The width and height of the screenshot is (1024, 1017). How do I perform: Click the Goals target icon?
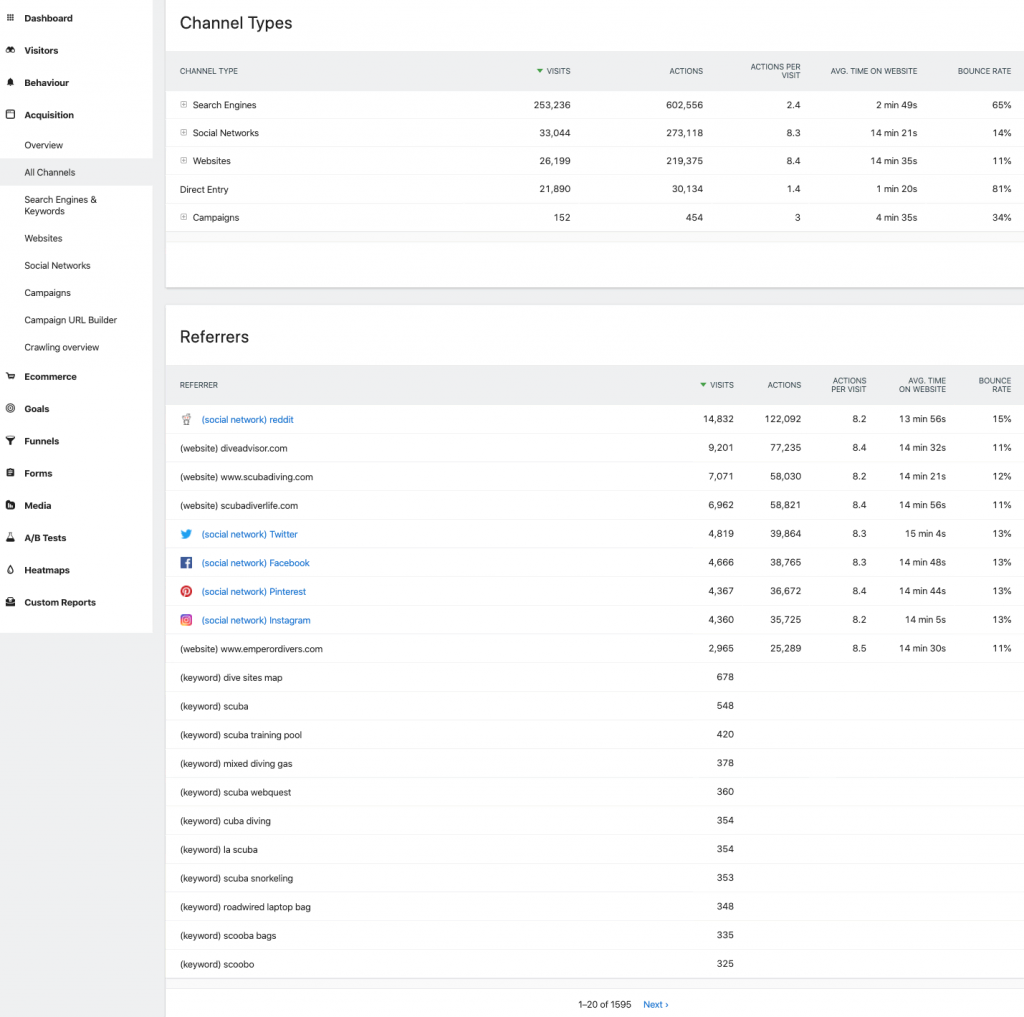tap(10, 408)
